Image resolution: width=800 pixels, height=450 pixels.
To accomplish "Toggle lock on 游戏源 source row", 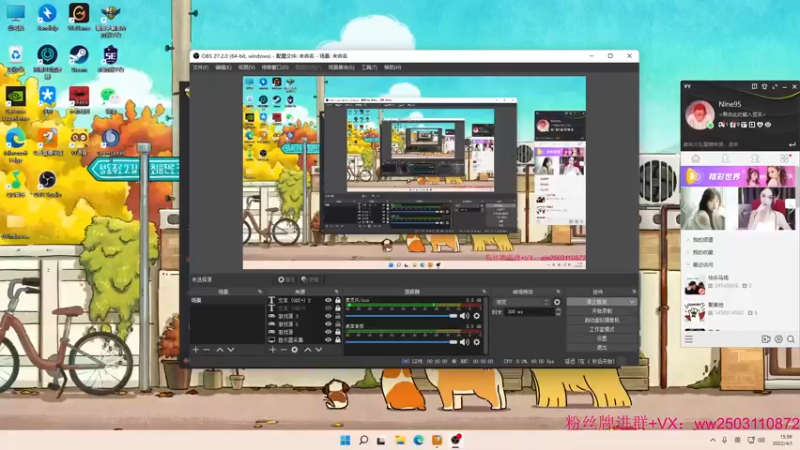I will (337, 332).
